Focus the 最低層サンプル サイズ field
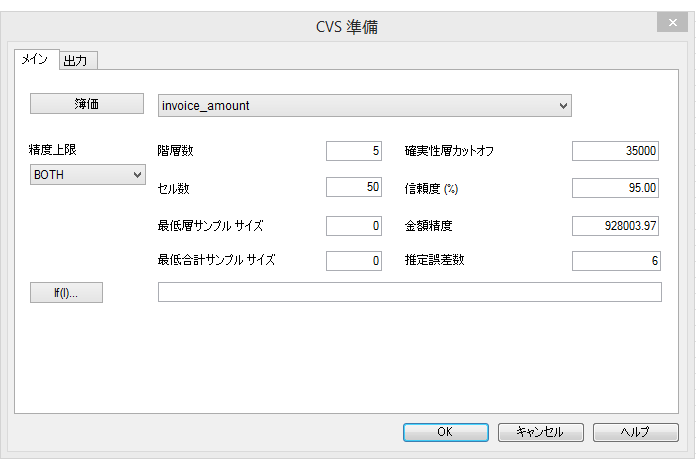The width and height of the screenshot is (696, 459). tap(354, 225)
